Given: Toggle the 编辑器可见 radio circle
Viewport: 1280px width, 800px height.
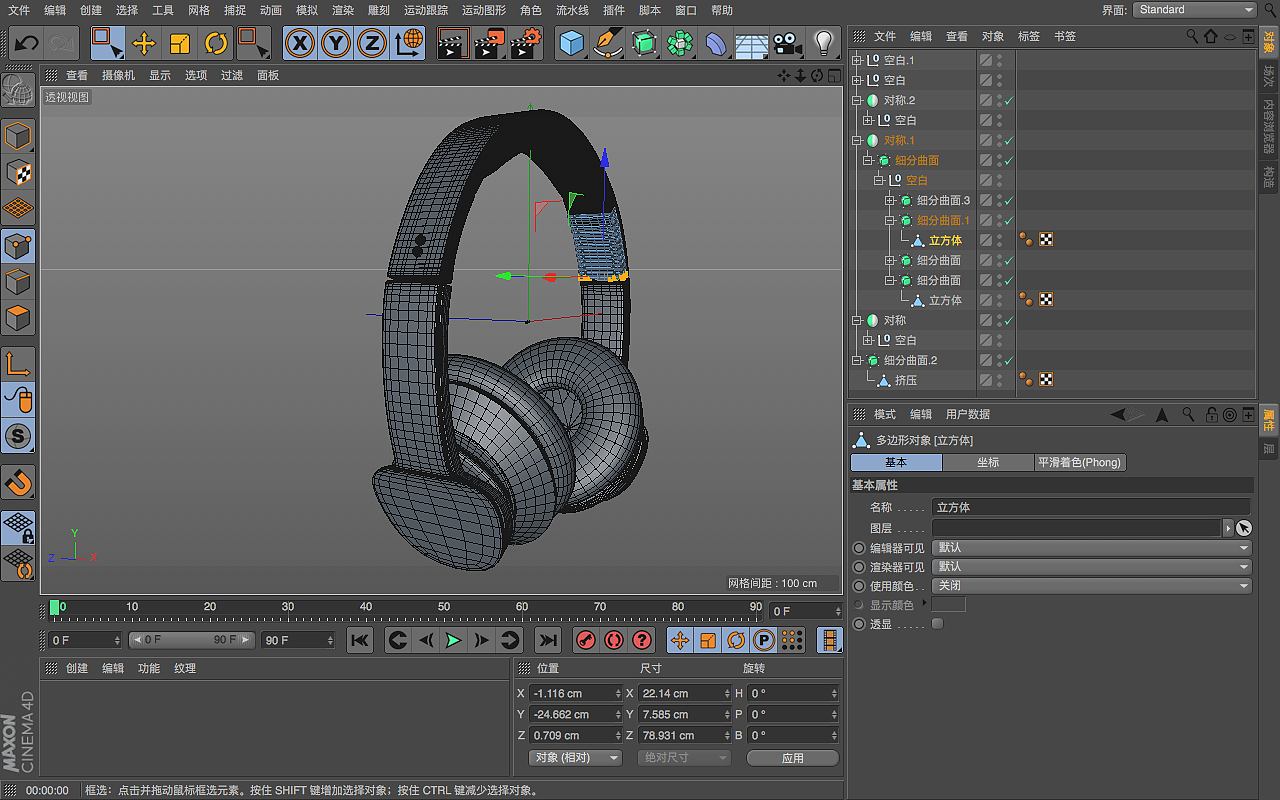Looking at the screenshot, I should [859, 548].
